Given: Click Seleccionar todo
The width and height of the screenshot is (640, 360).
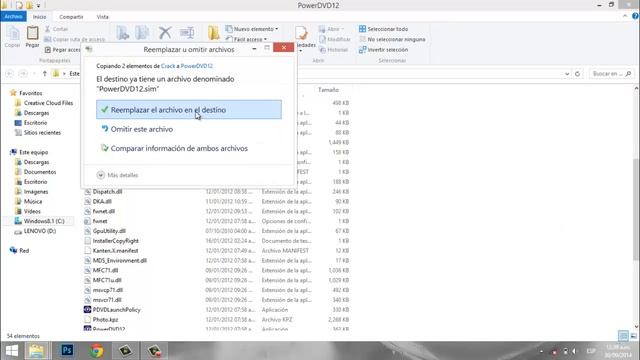Looking at the screenshot, I should [x=383, y=29].
